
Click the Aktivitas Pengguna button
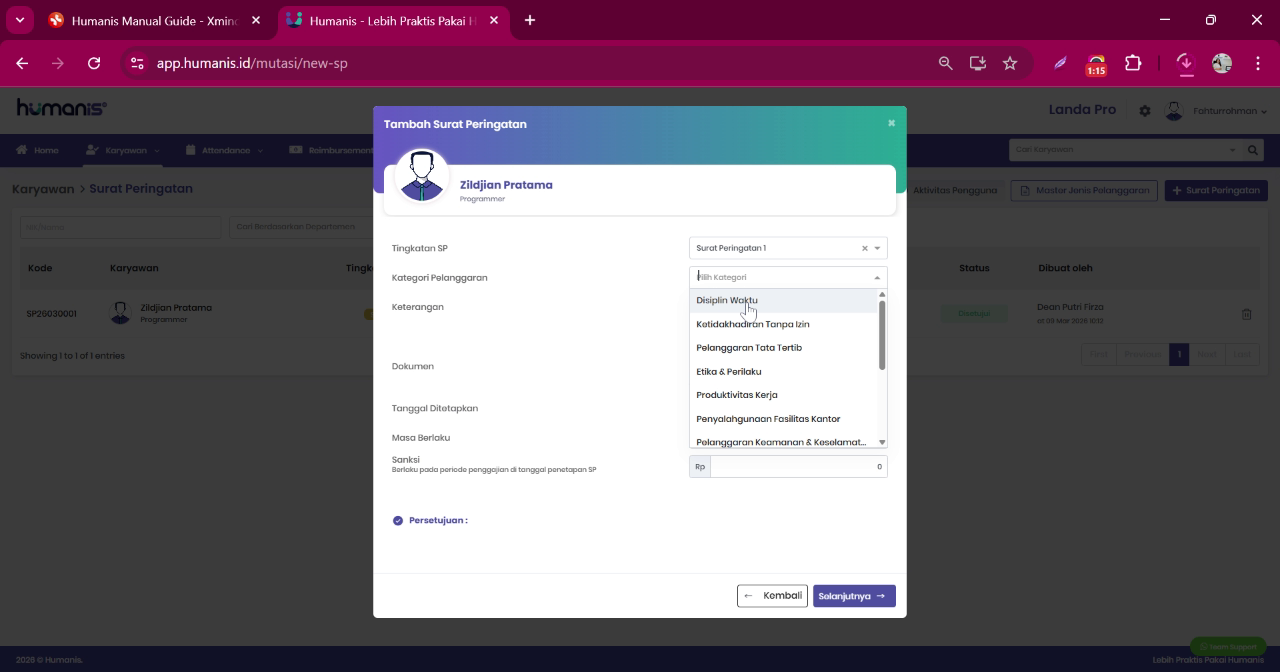pos(954,190)
